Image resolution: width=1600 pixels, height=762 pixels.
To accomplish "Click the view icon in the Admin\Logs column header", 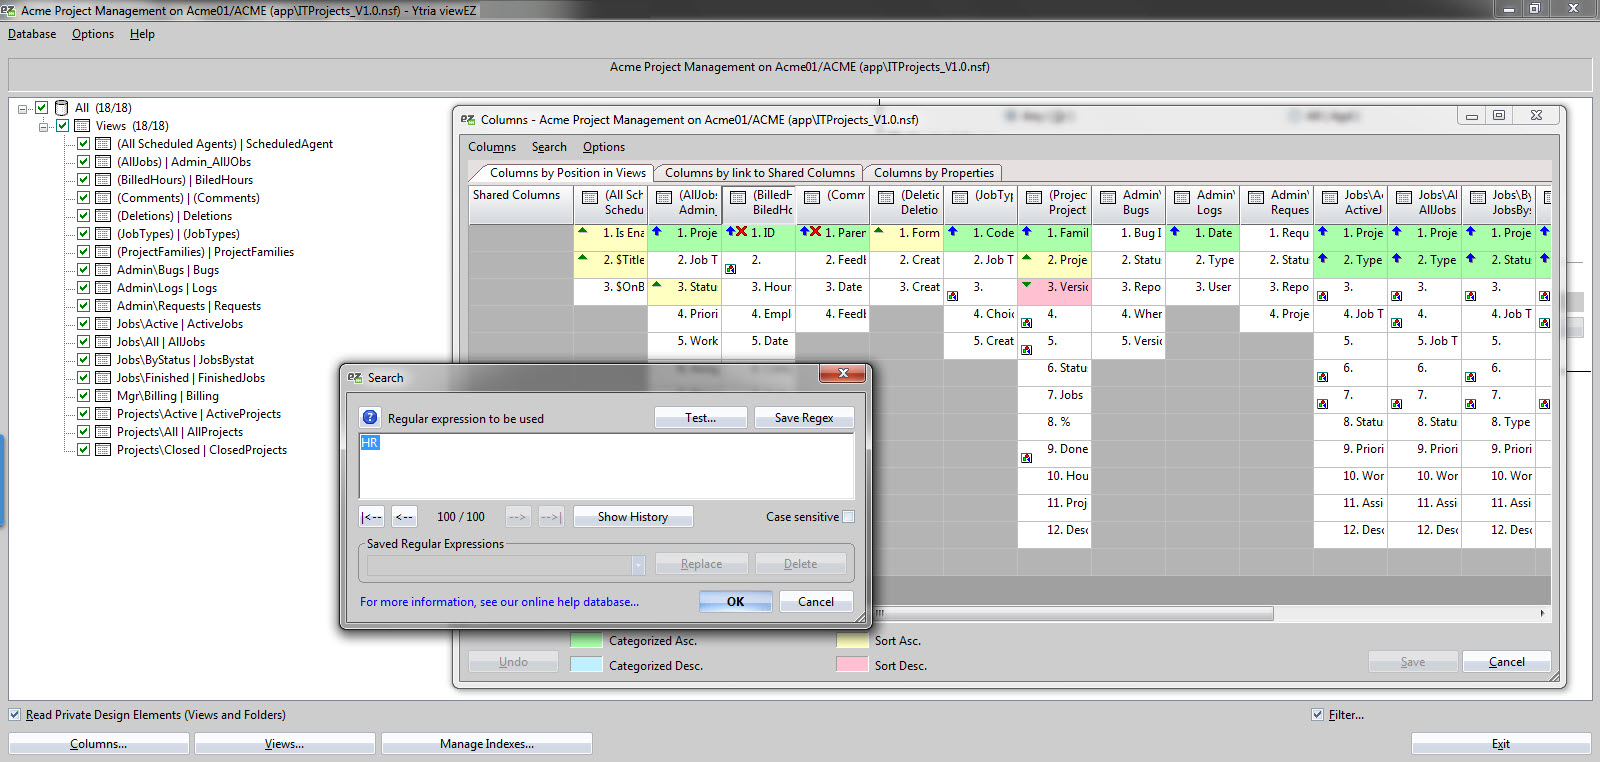I will tap(1182, 197).
